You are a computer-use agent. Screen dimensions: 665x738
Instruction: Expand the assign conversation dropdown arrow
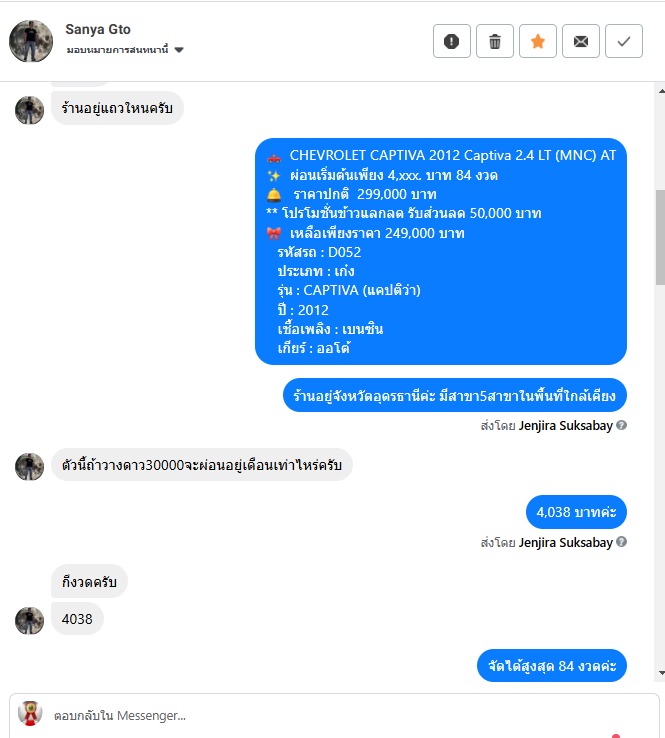tap(179, 50)
